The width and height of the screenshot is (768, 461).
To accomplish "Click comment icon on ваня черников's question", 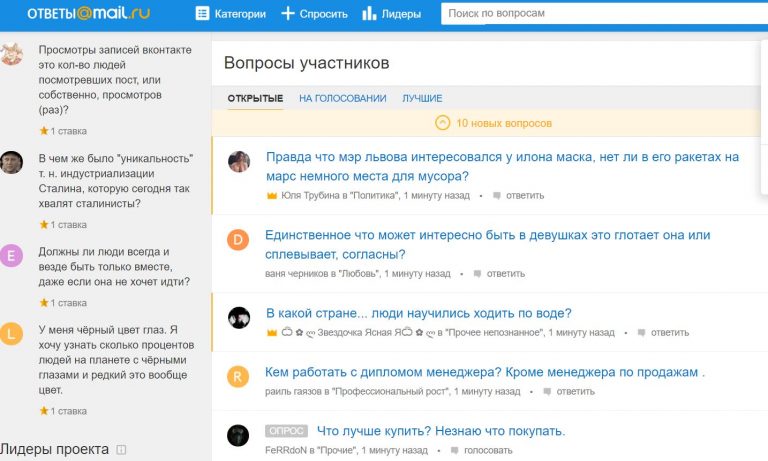I will (x=477, y=274).
